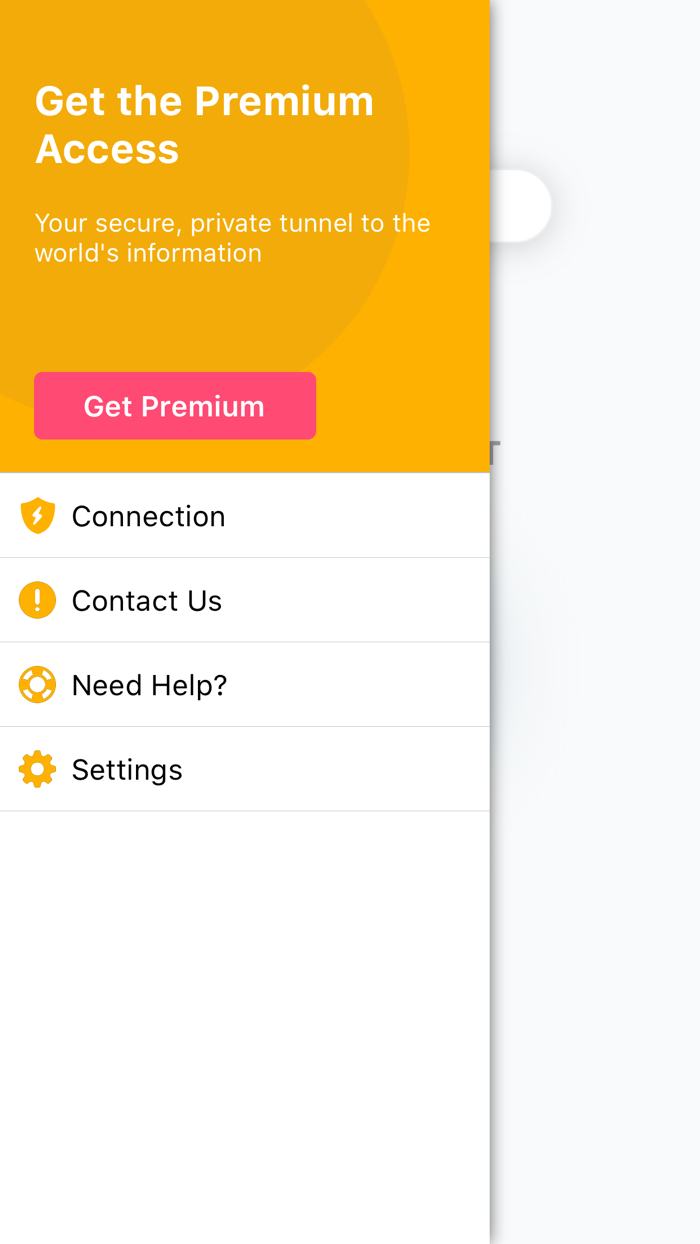Select the Contact Us menu item

pyautogui.click(x=146, y=600)
